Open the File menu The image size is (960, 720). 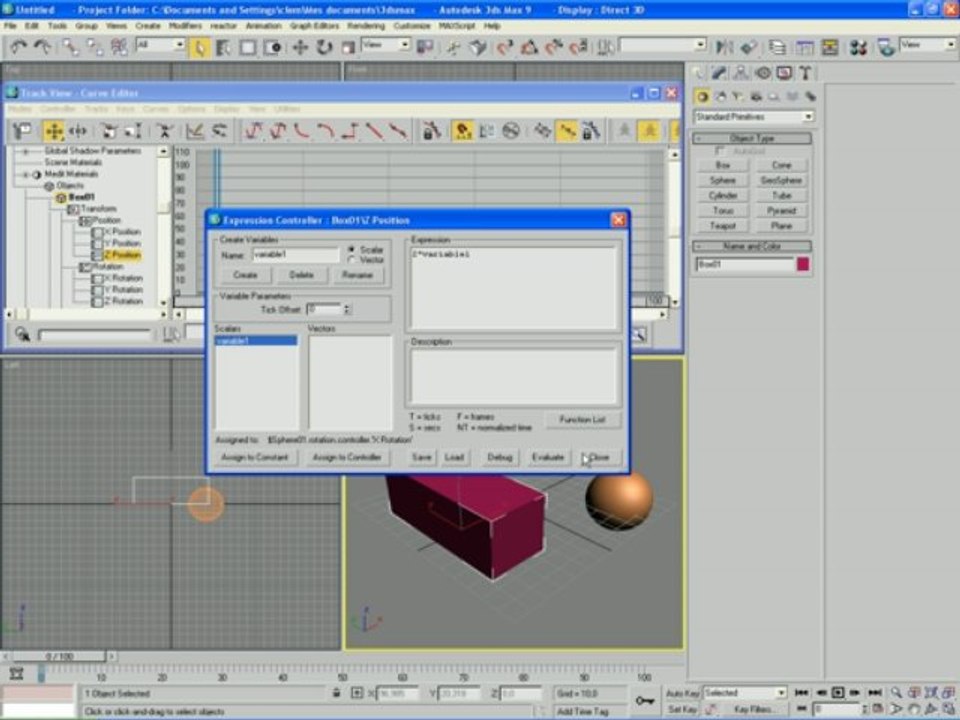tap(10, 26)
